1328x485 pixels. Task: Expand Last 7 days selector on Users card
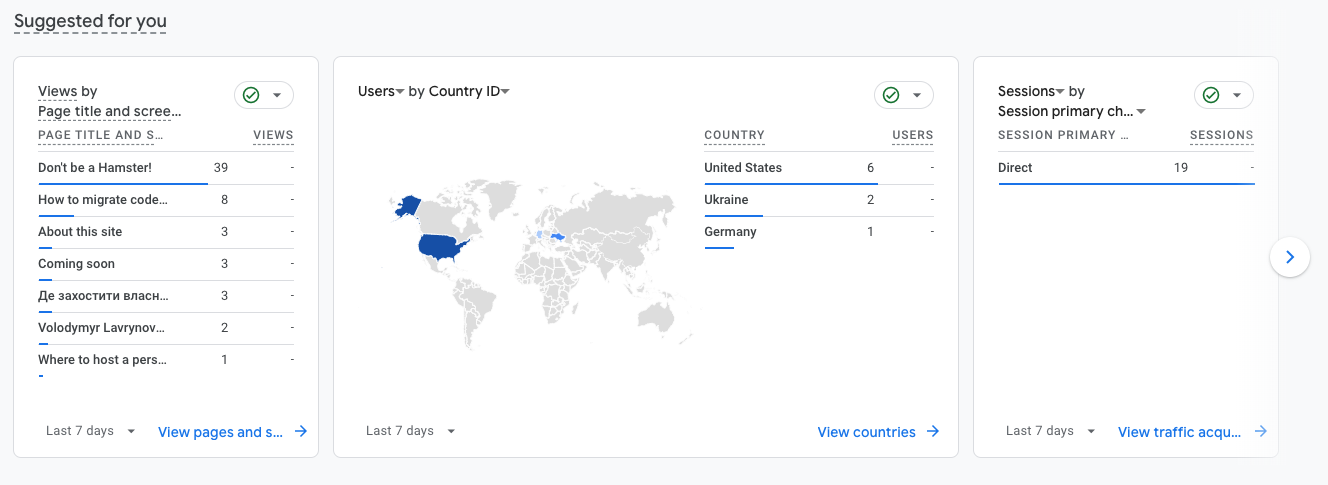coord(411,431)
